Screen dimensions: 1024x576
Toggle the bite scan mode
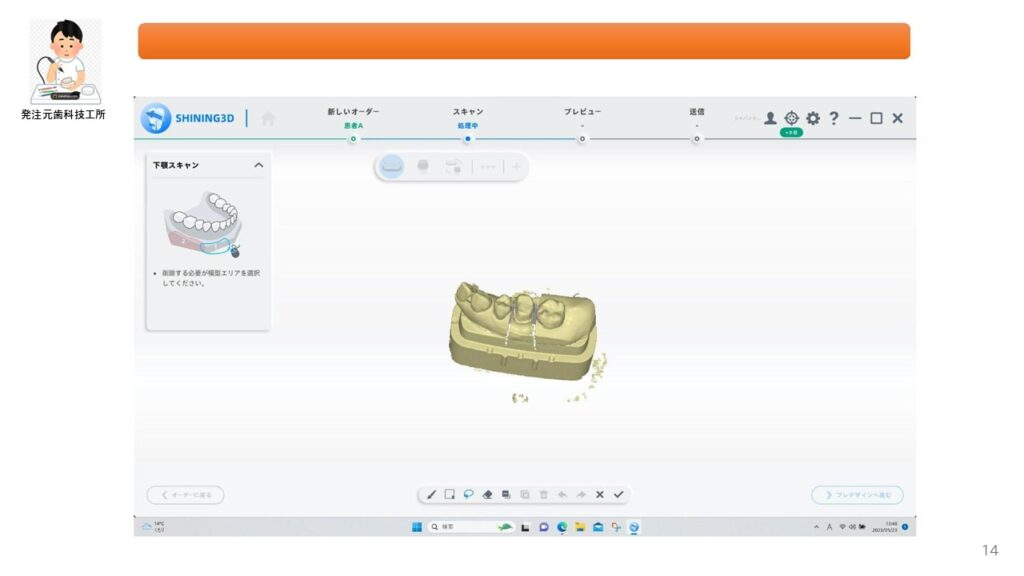453,167
